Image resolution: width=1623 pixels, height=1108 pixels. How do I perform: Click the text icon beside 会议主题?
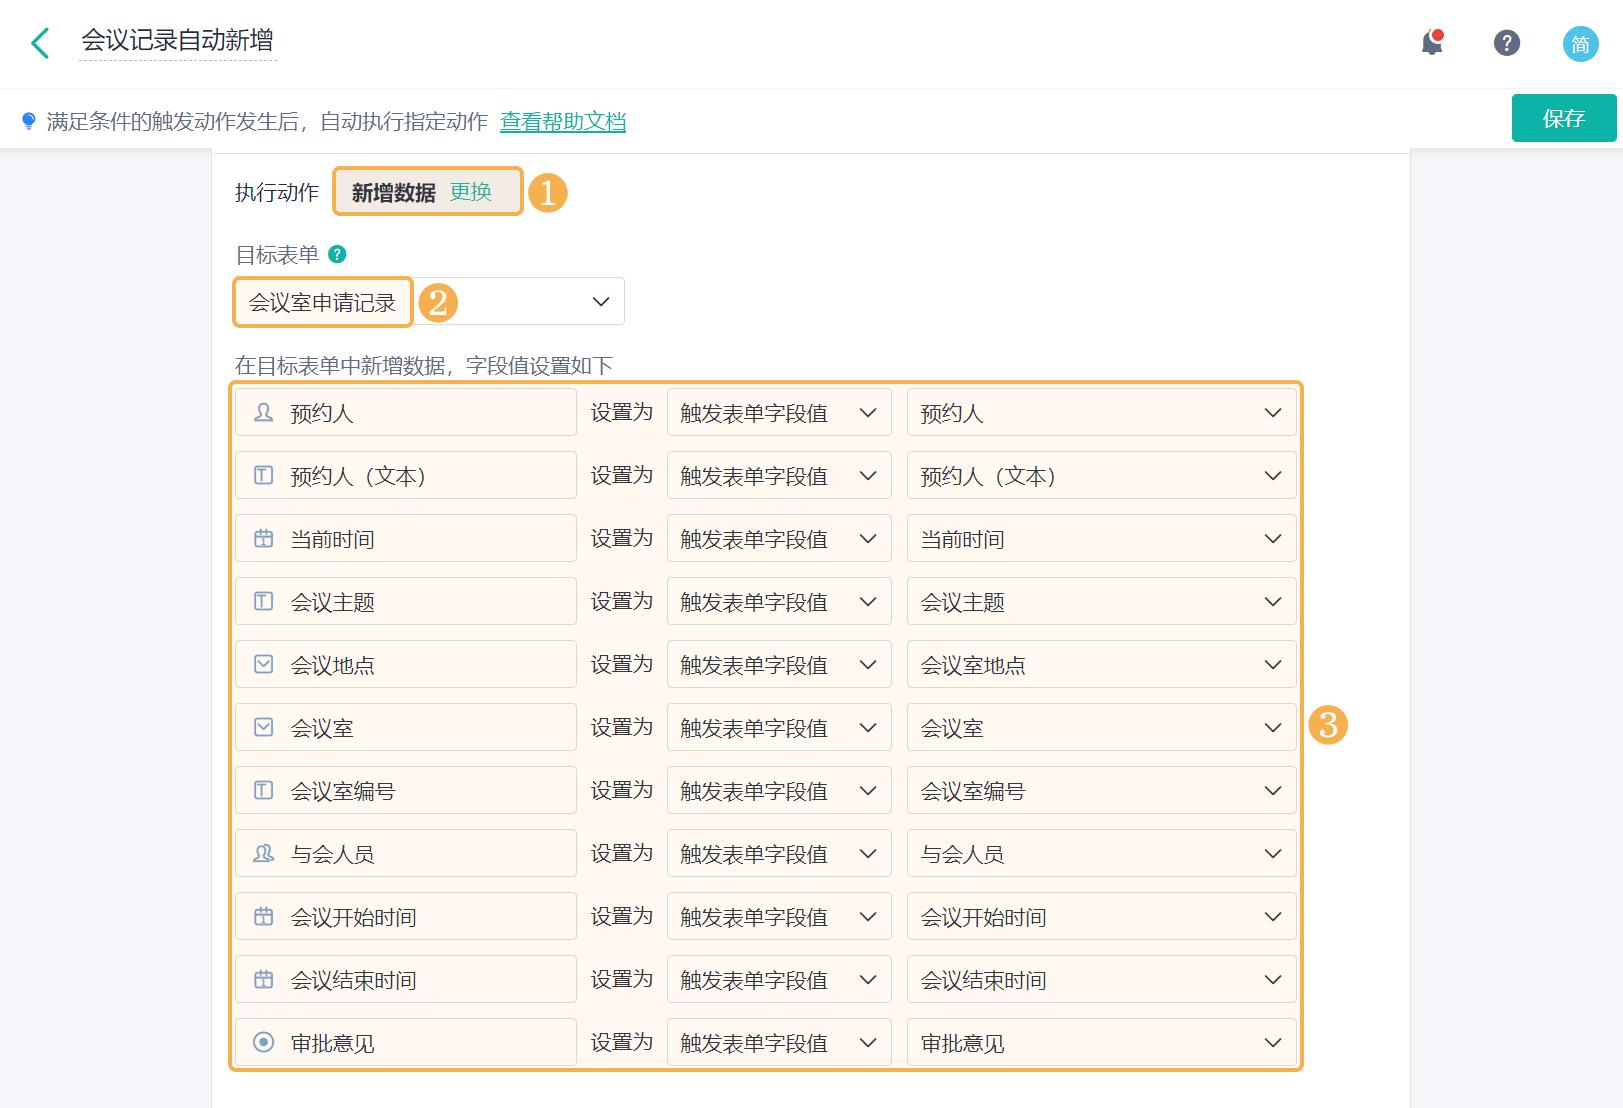(x=262, y=601)
